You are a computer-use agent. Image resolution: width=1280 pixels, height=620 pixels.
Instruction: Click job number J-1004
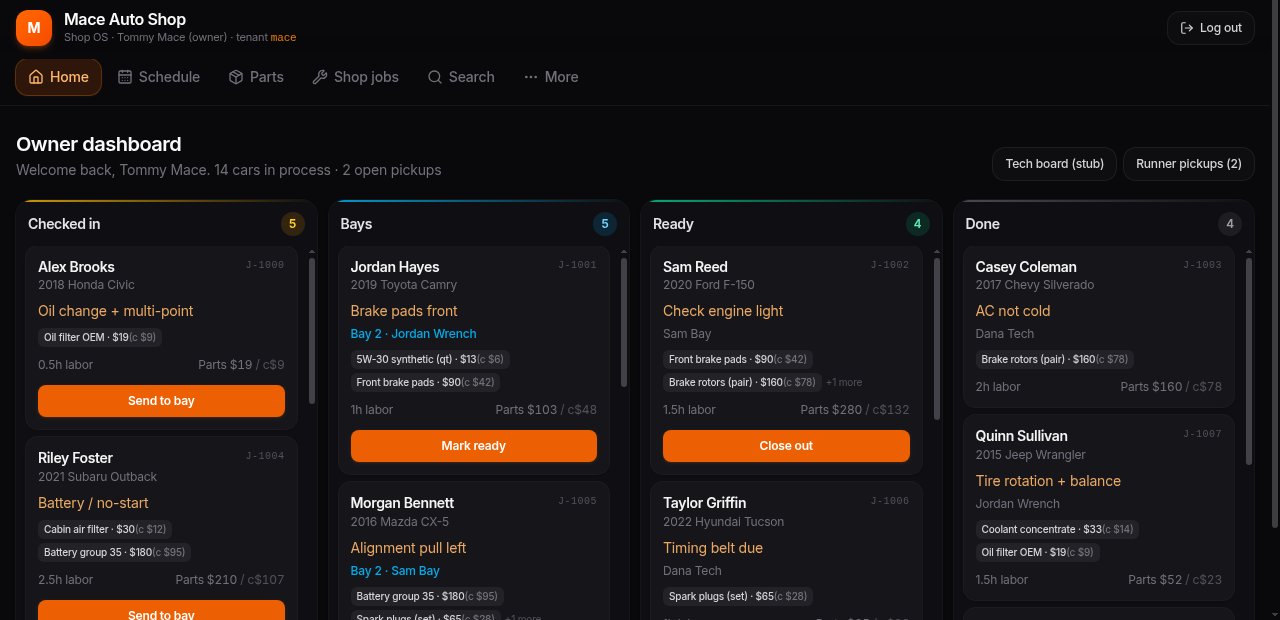265,456
